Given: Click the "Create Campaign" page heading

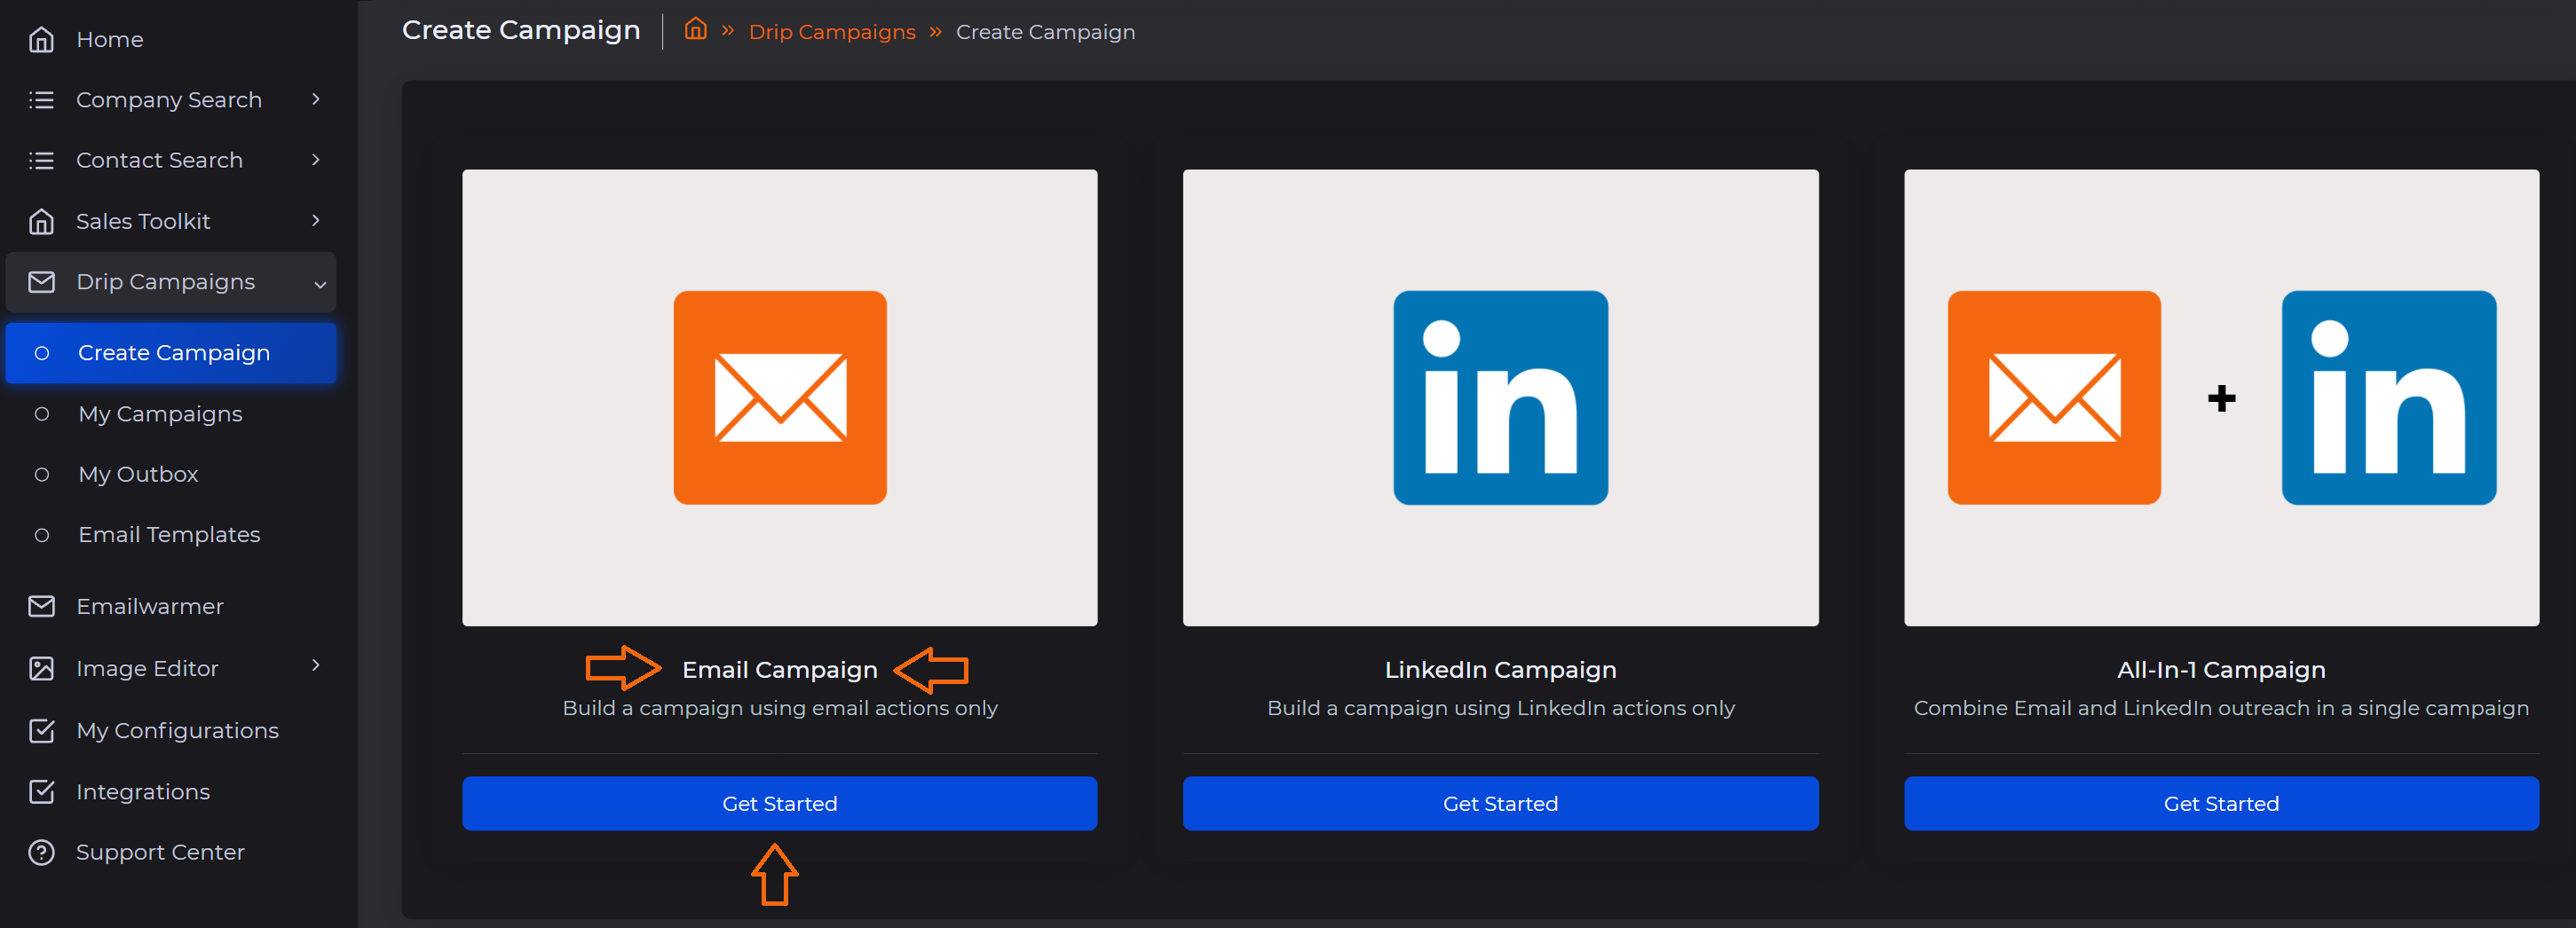Looking at the screenshot, I should [521, 31].
